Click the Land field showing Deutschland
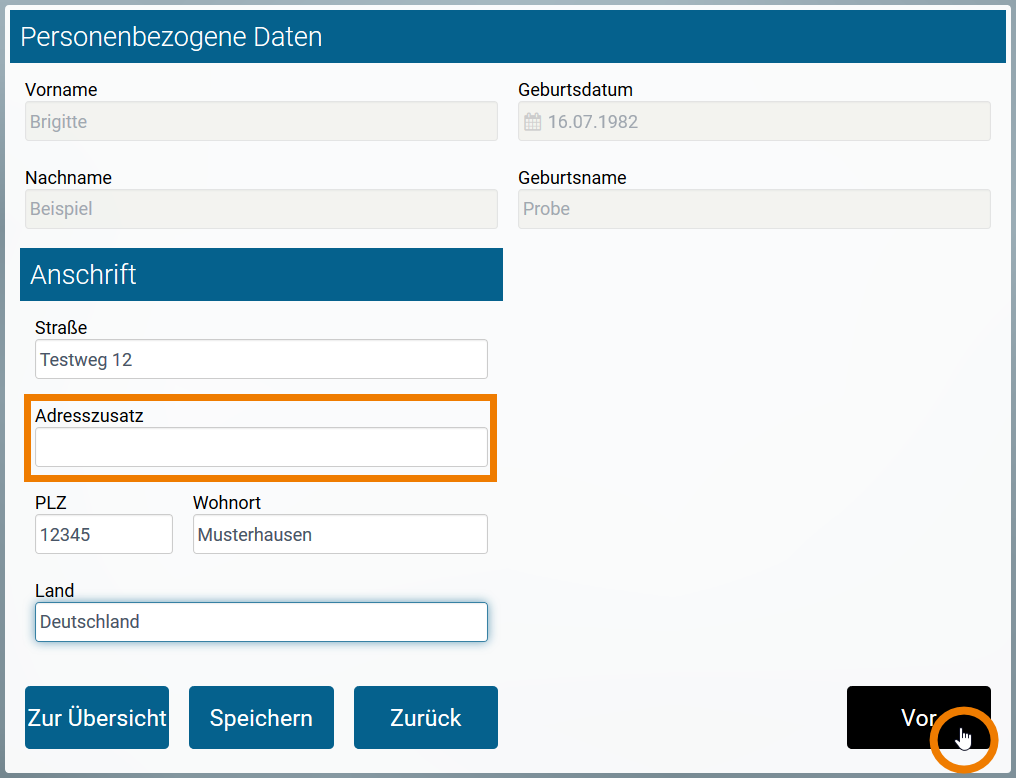 pos(260,622)
